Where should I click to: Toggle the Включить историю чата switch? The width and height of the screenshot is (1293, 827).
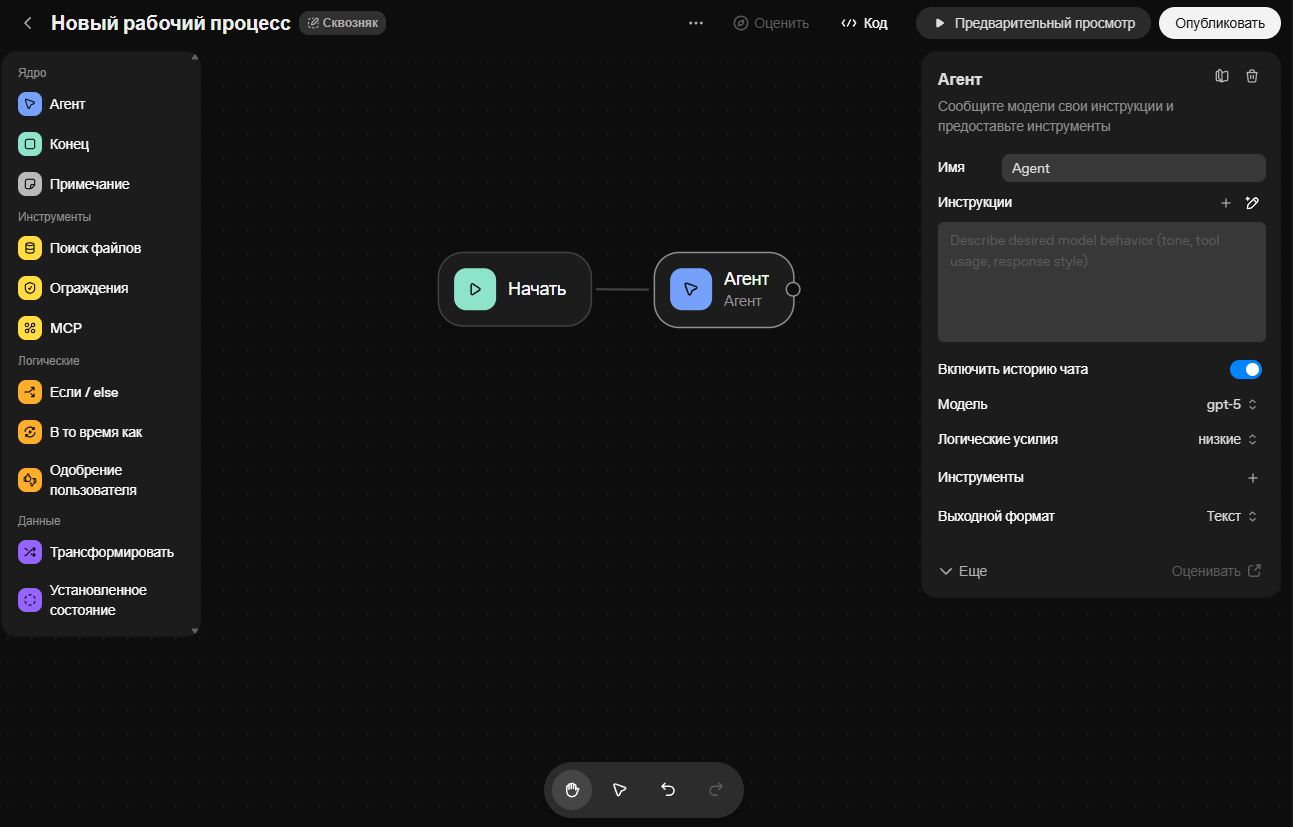coord(1246,370)
